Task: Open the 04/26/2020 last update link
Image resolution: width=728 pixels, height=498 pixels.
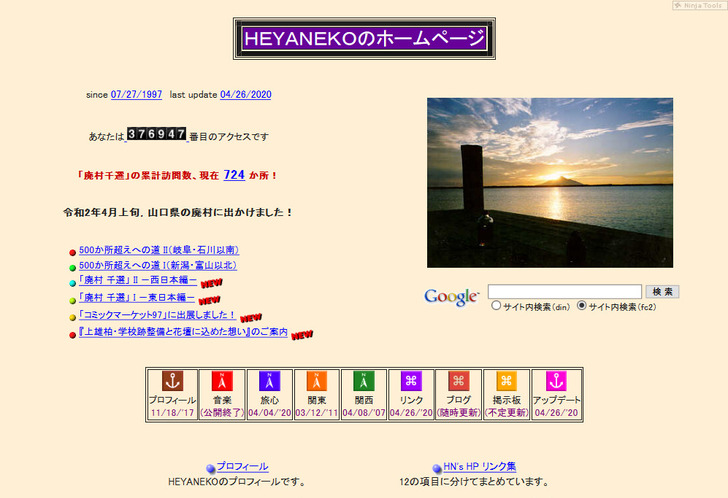Action: 246,95
